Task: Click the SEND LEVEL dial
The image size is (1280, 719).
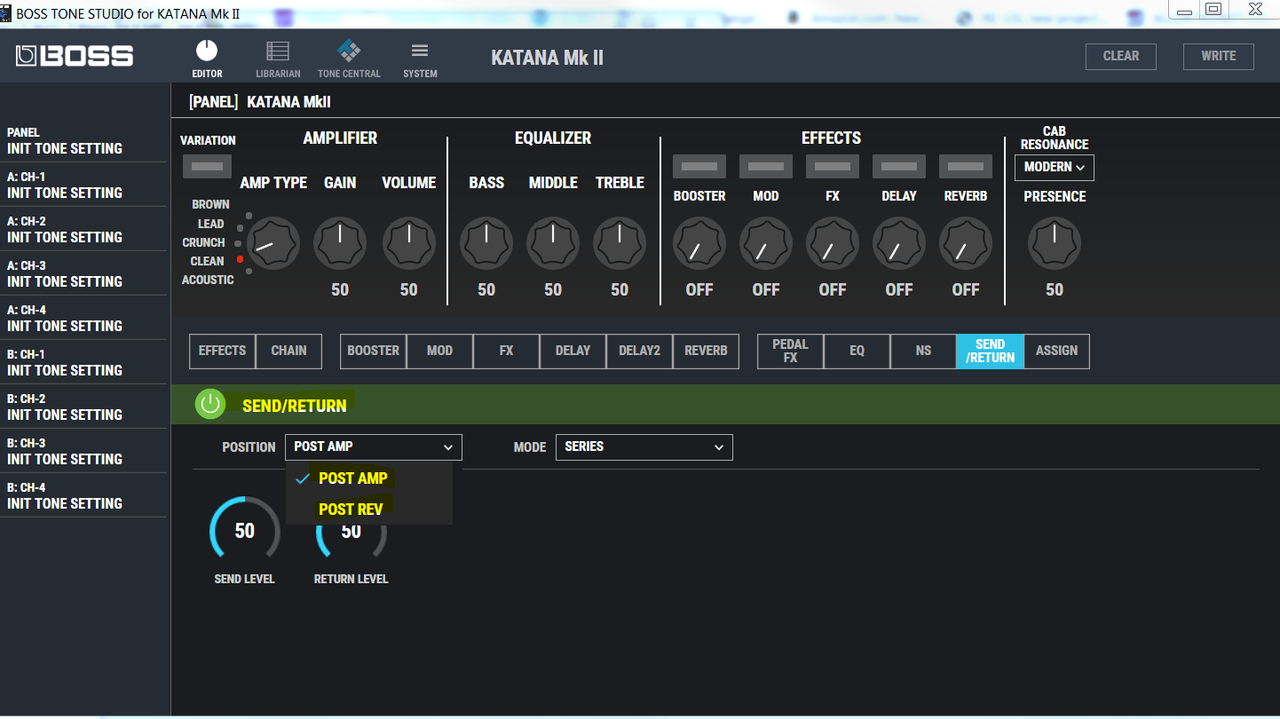Action: coord(245,531)
